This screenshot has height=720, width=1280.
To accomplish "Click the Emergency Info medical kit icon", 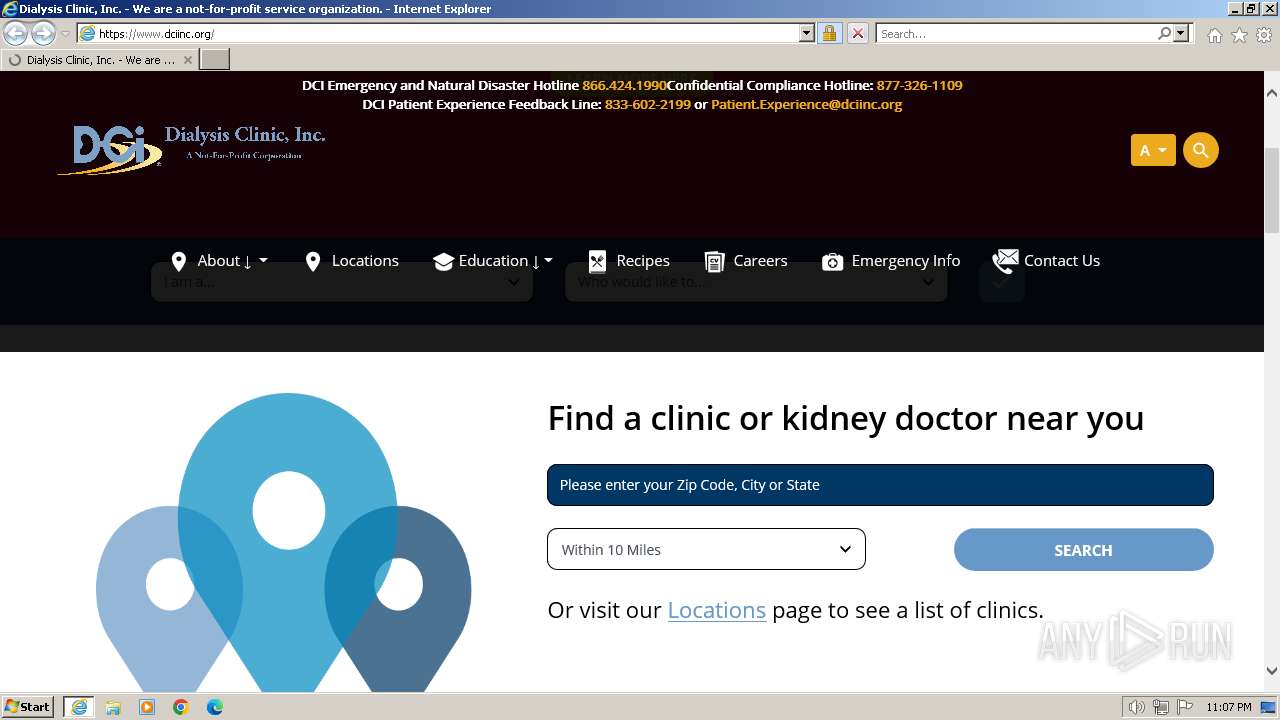I will (x=832, y=261).
